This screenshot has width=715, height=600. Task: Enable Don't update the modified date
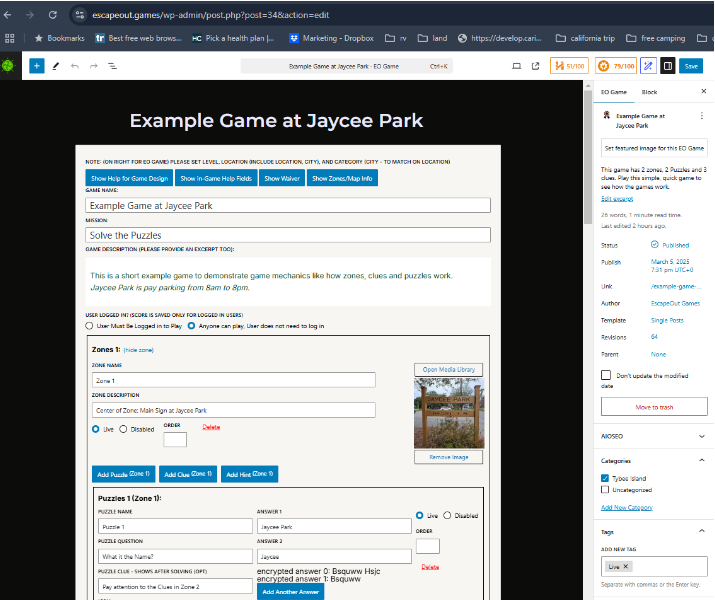tap(606, 375)
